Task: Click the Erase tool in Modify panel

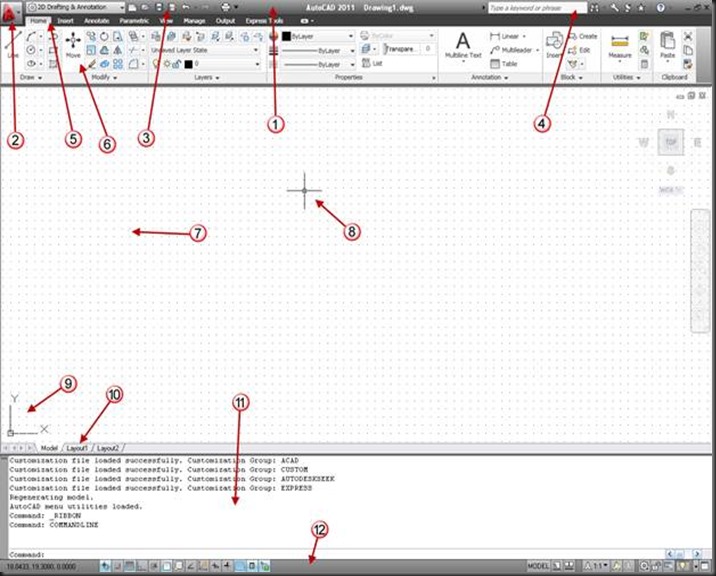Action: coord(91,64)
